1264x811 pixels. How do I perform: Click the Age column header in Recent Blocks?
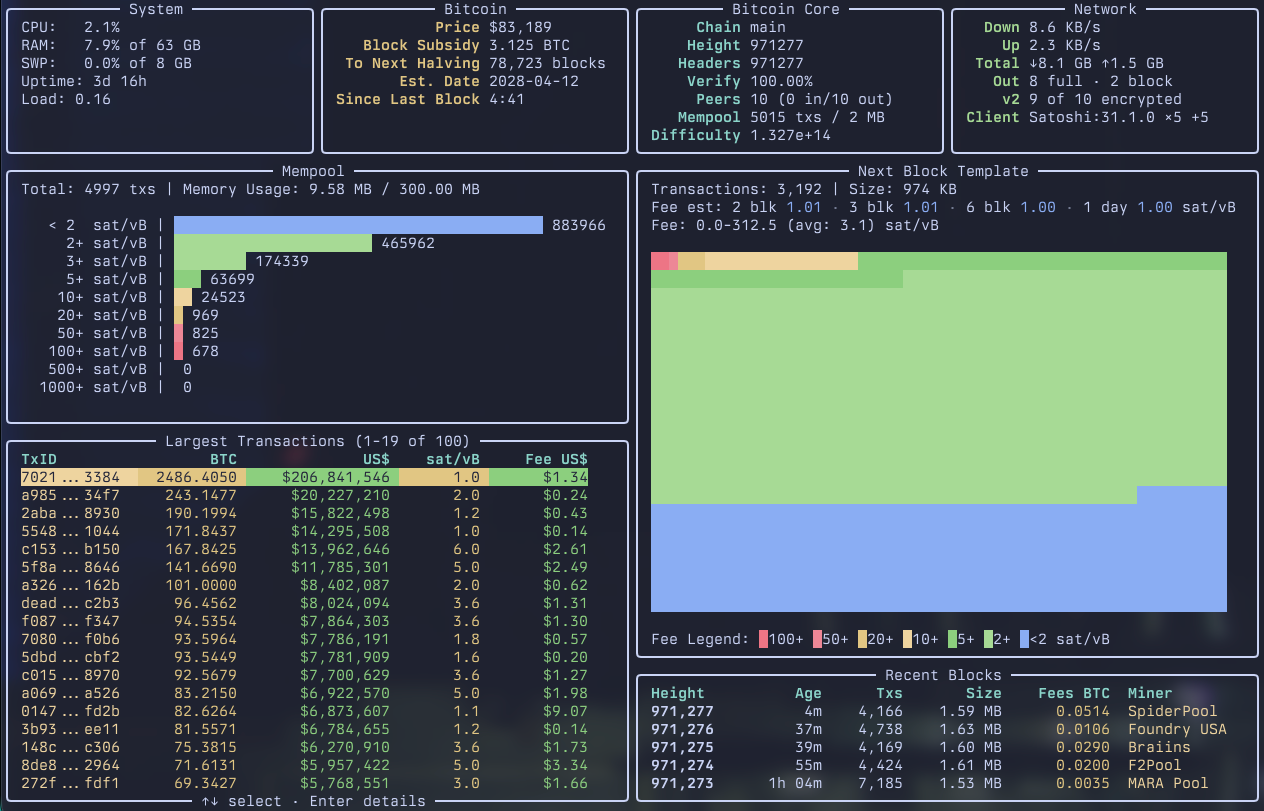pos(808,693)
